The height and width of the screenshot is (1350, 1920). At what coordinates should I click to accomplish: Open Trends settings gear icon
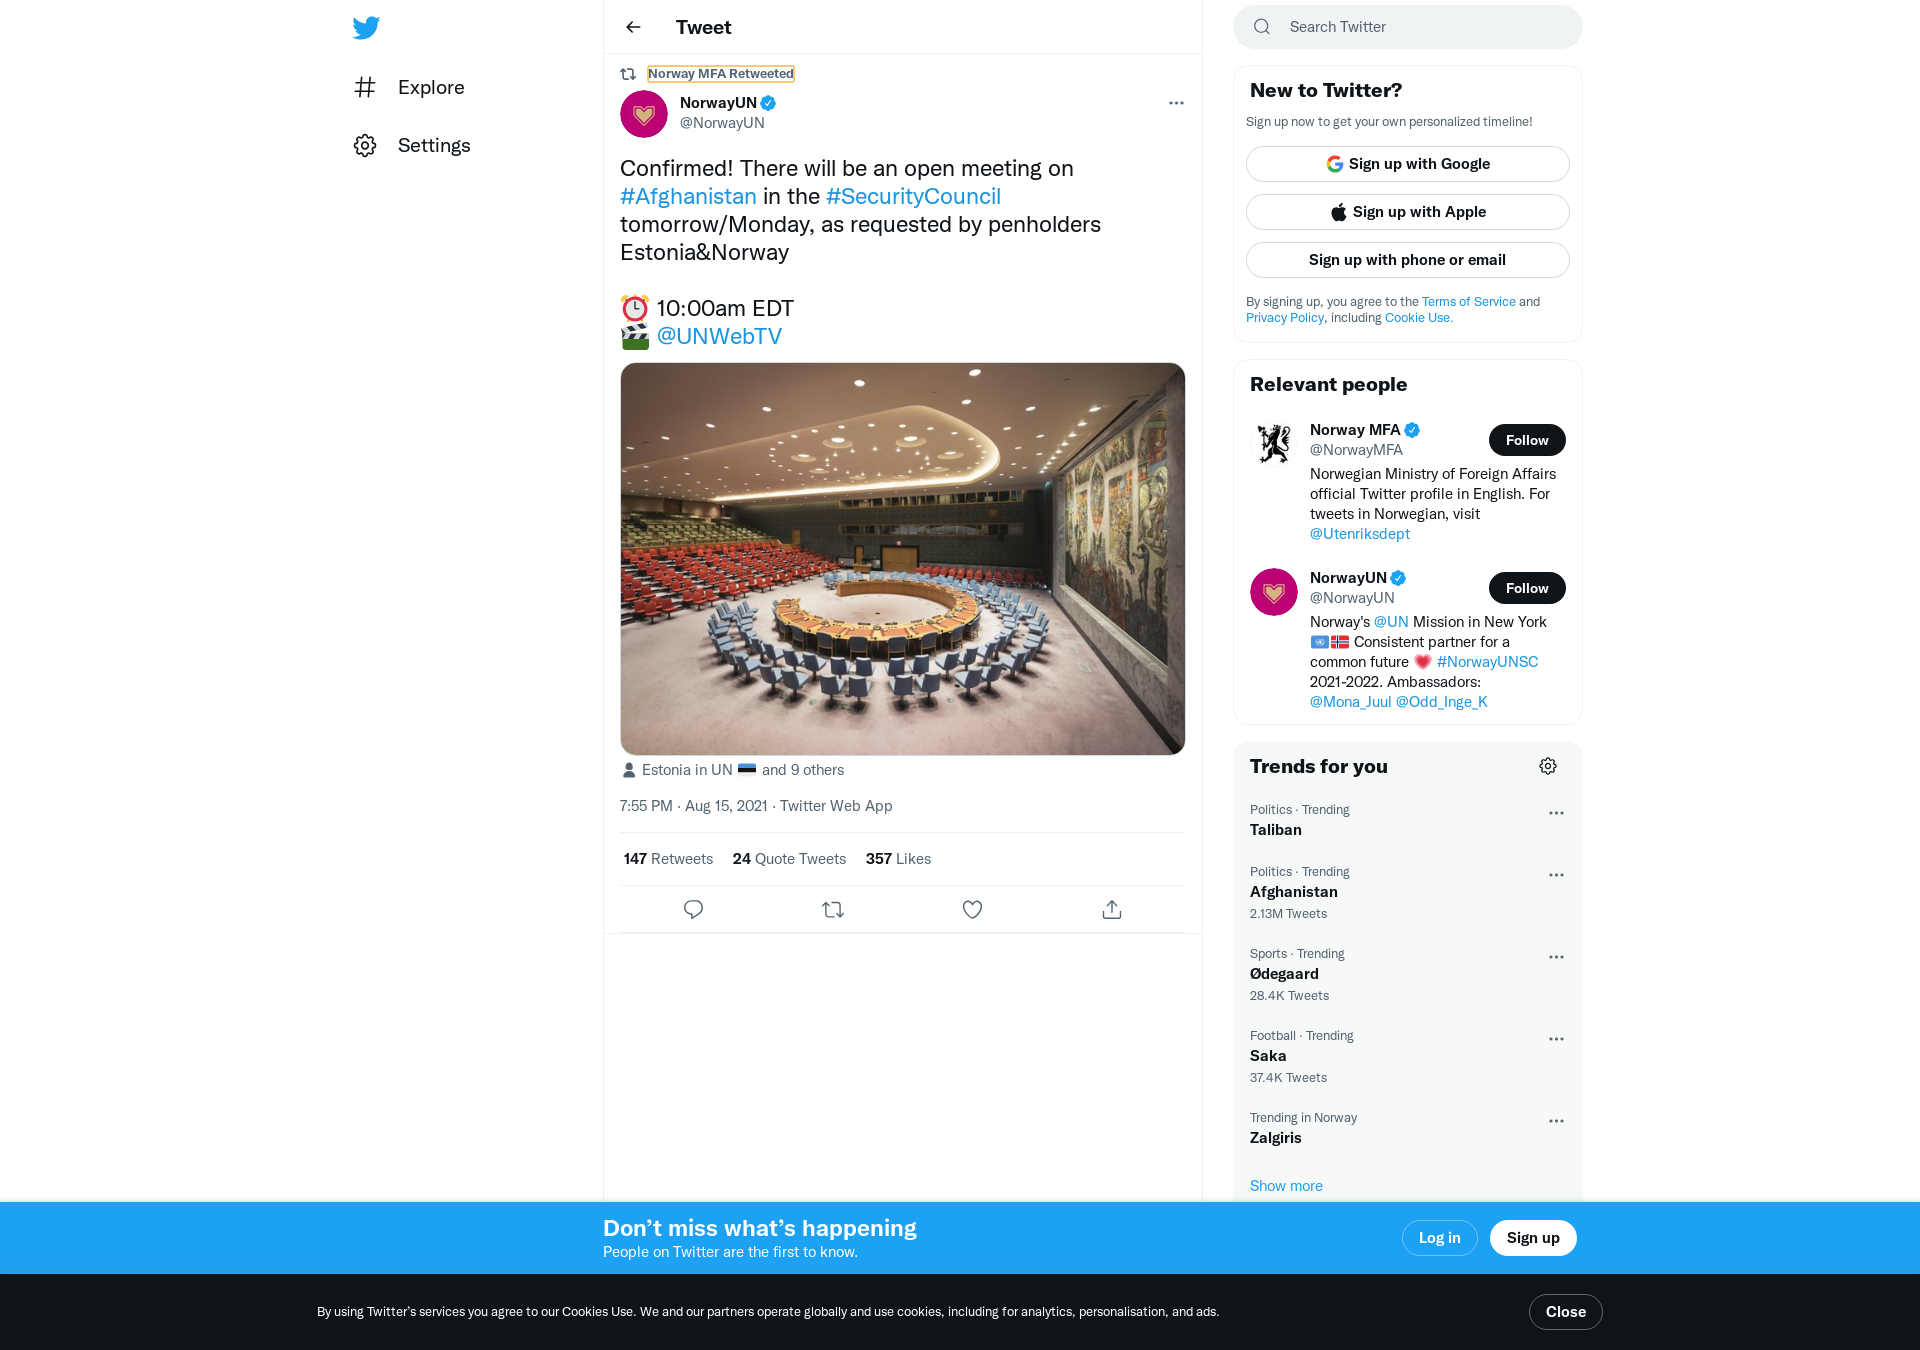click(x=1548, y=766)
